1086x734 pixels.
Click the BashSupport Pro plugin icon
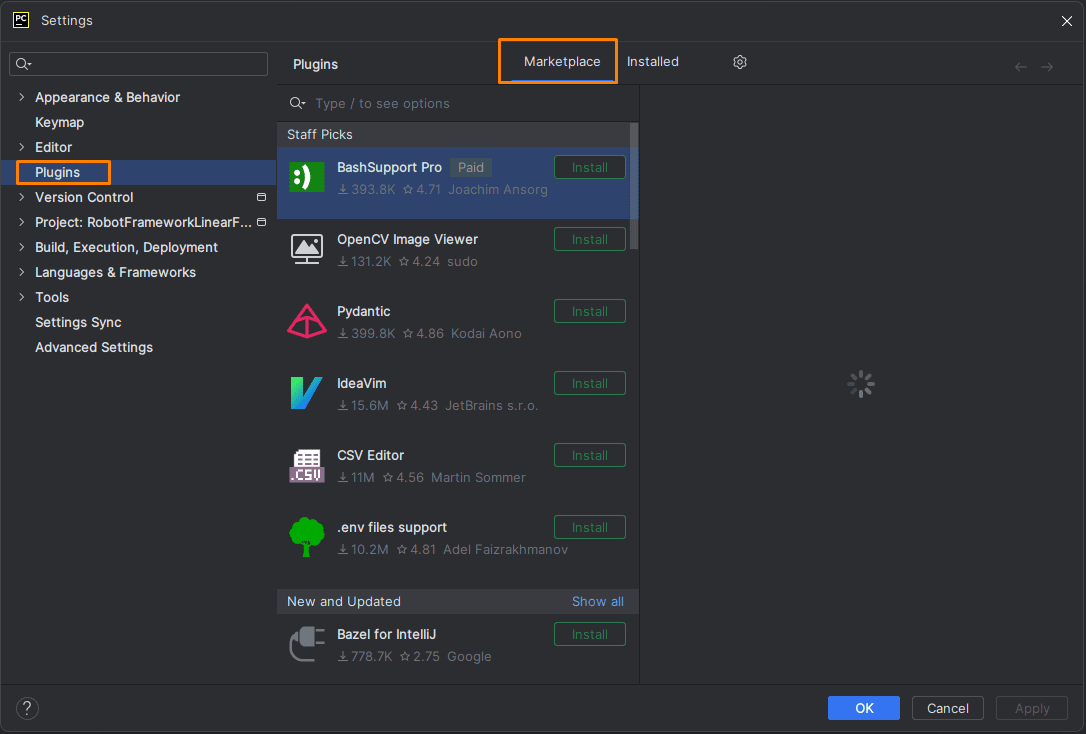pos(307,177)
